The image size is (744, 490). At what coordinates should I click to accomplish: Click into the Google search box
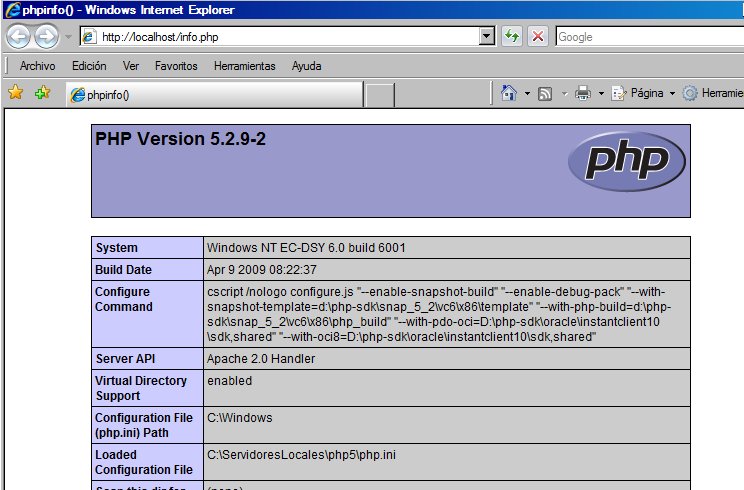coord(648,37)
